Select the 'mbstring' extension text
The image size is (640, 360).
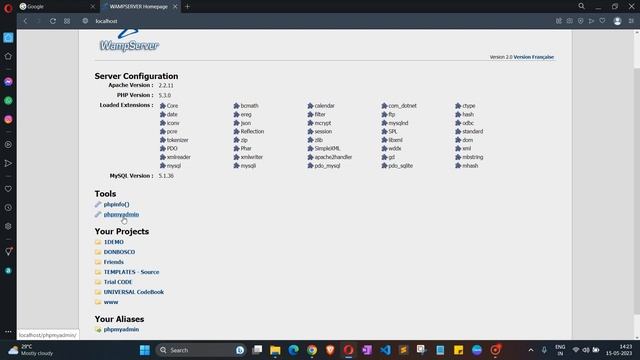(473, 157)
